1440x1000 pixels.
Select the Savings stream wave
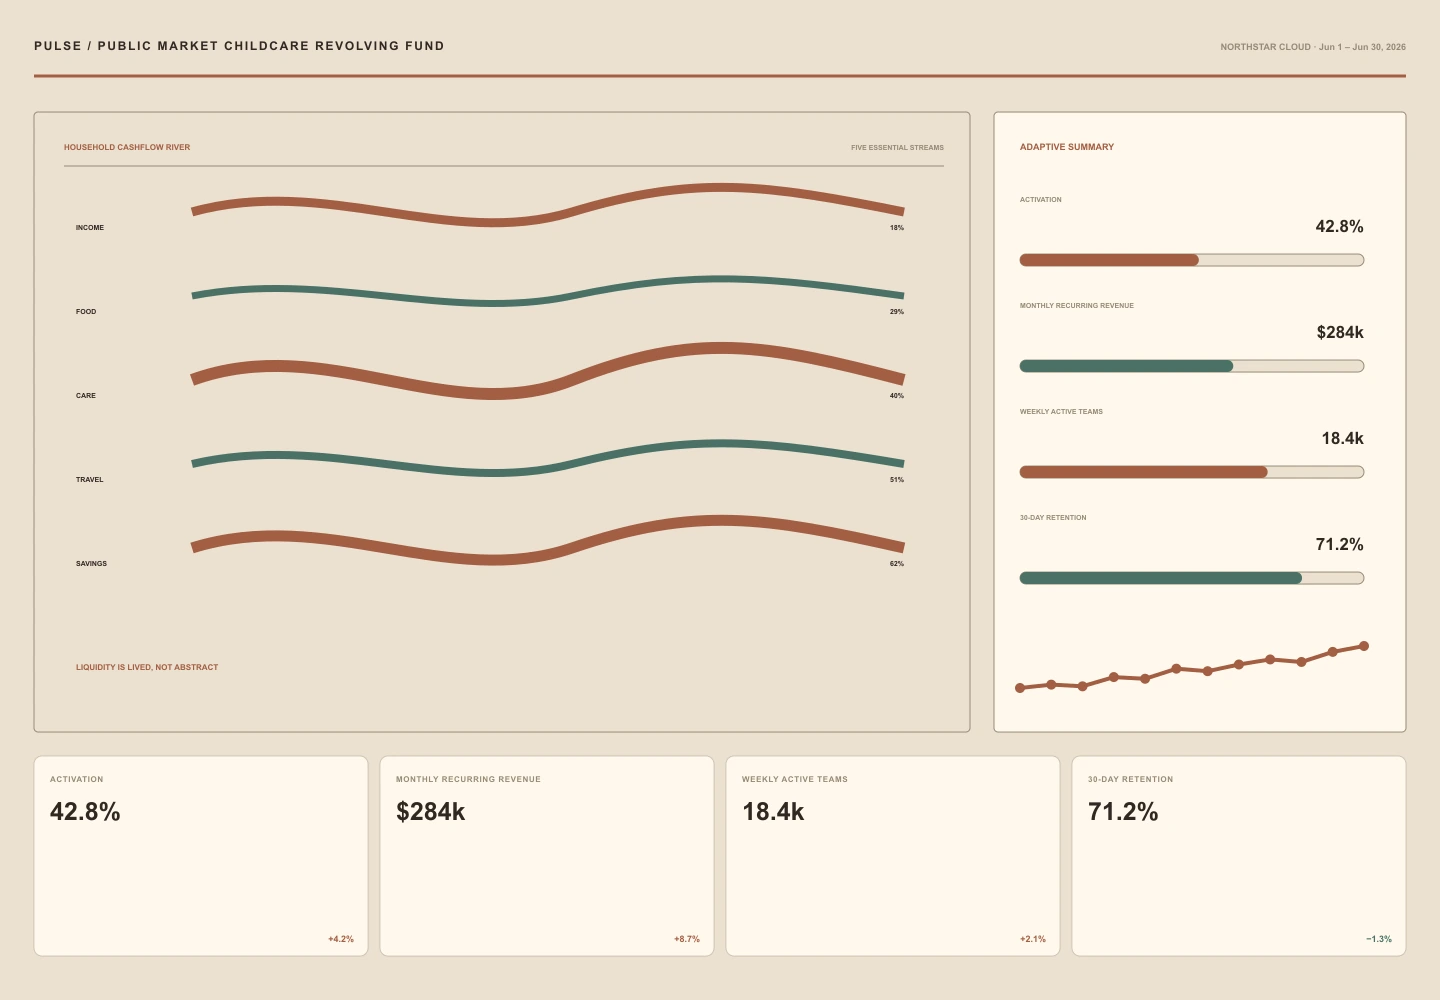pyautogui.click(x=548, y=541)
